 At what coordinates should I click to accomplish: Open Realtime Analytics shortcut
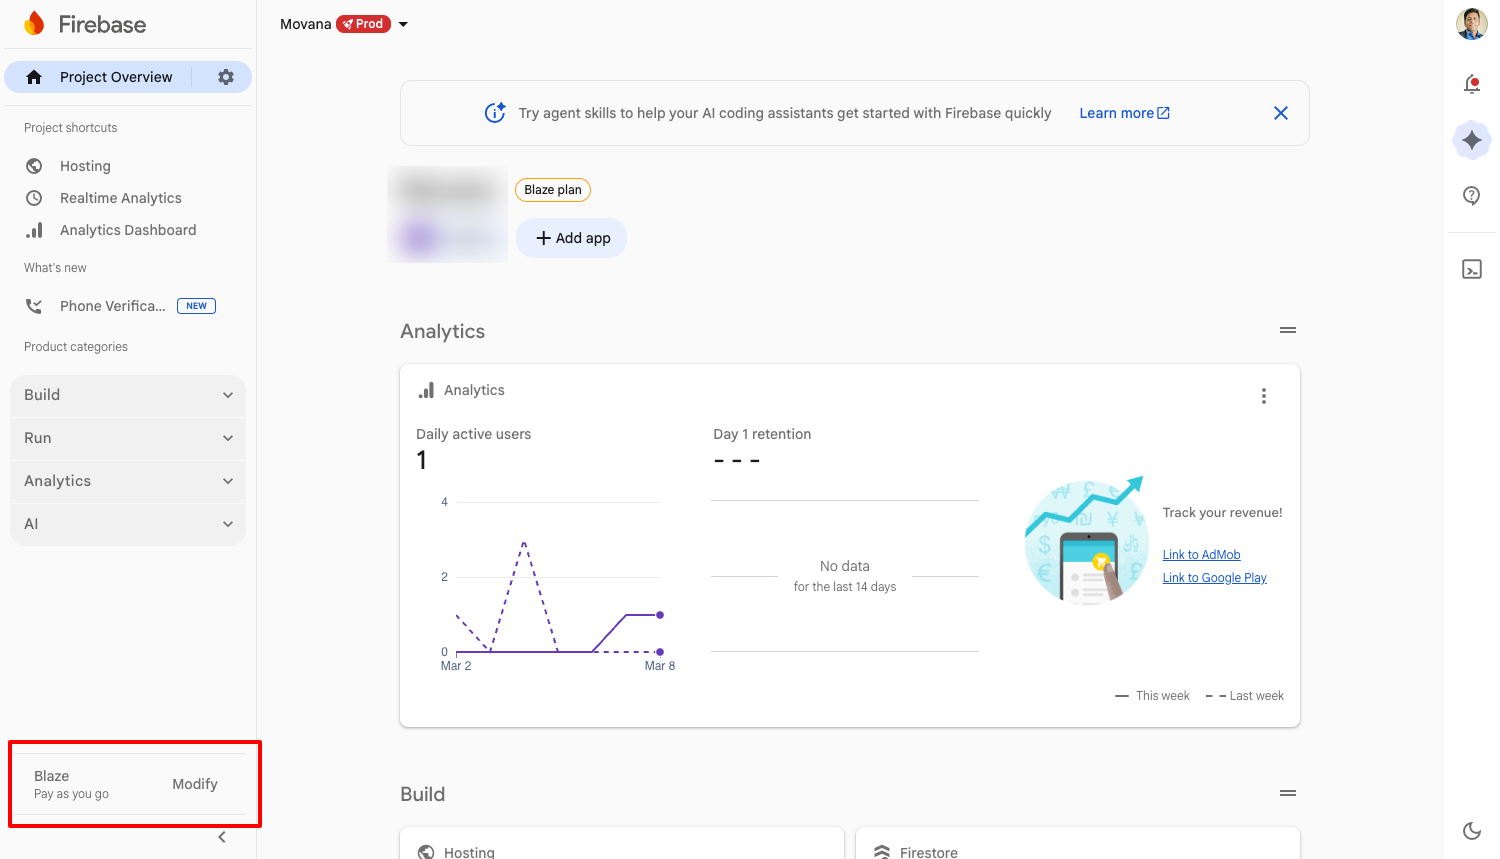coord(121,198)
